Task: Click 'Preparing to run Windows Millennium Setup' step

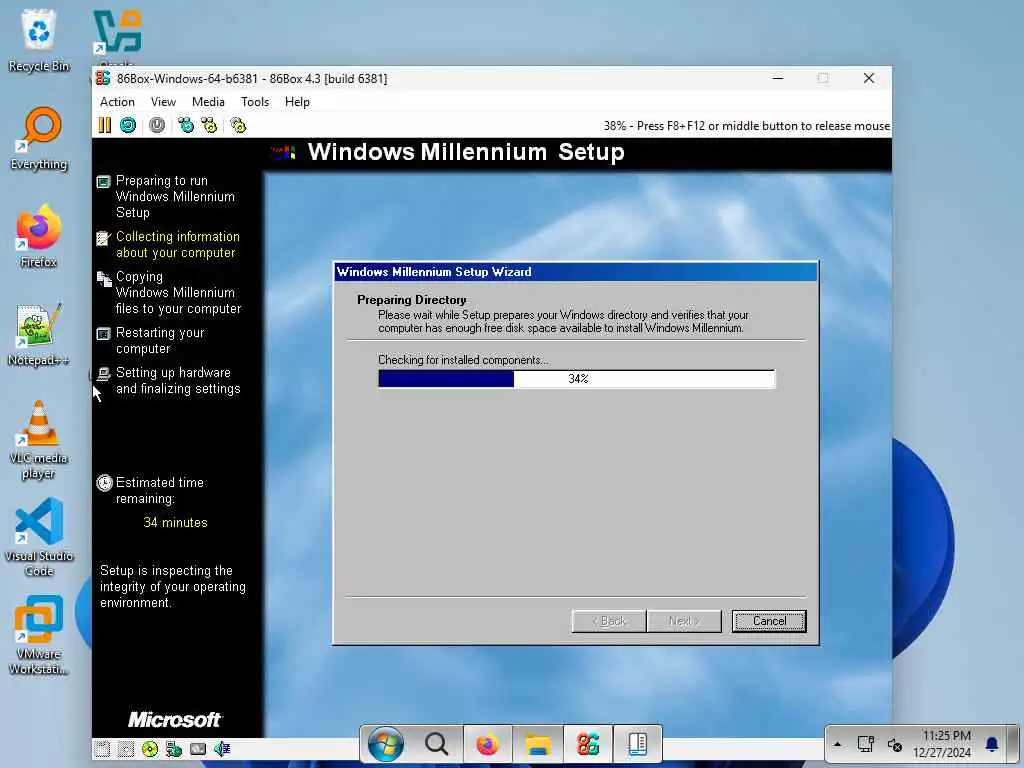Action: (175, 197)
